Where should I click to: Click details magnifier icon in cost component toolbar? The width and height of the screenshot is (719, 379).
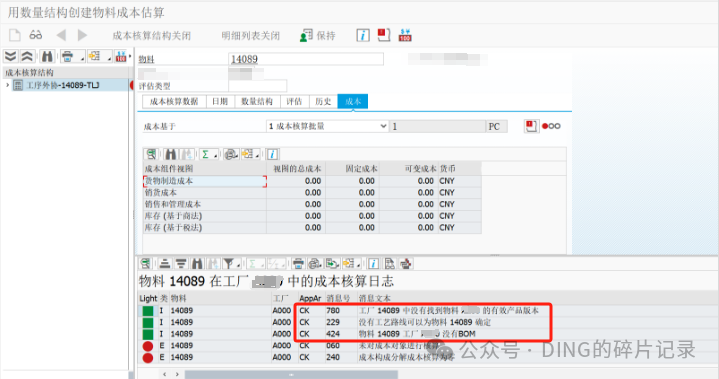click(151, 154)
